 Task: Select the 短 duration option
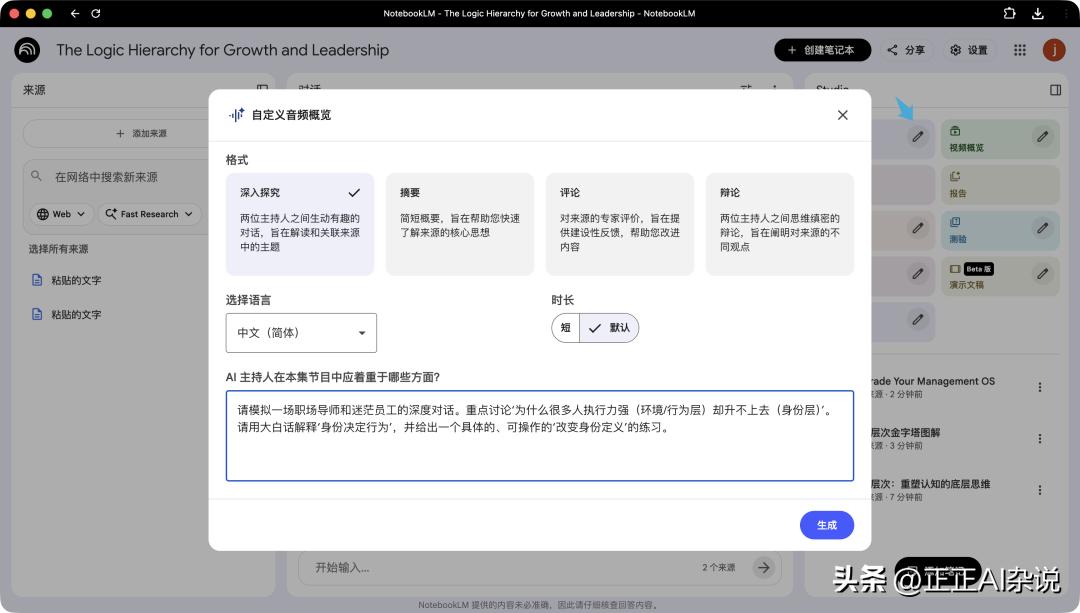[x=566, y=328]
